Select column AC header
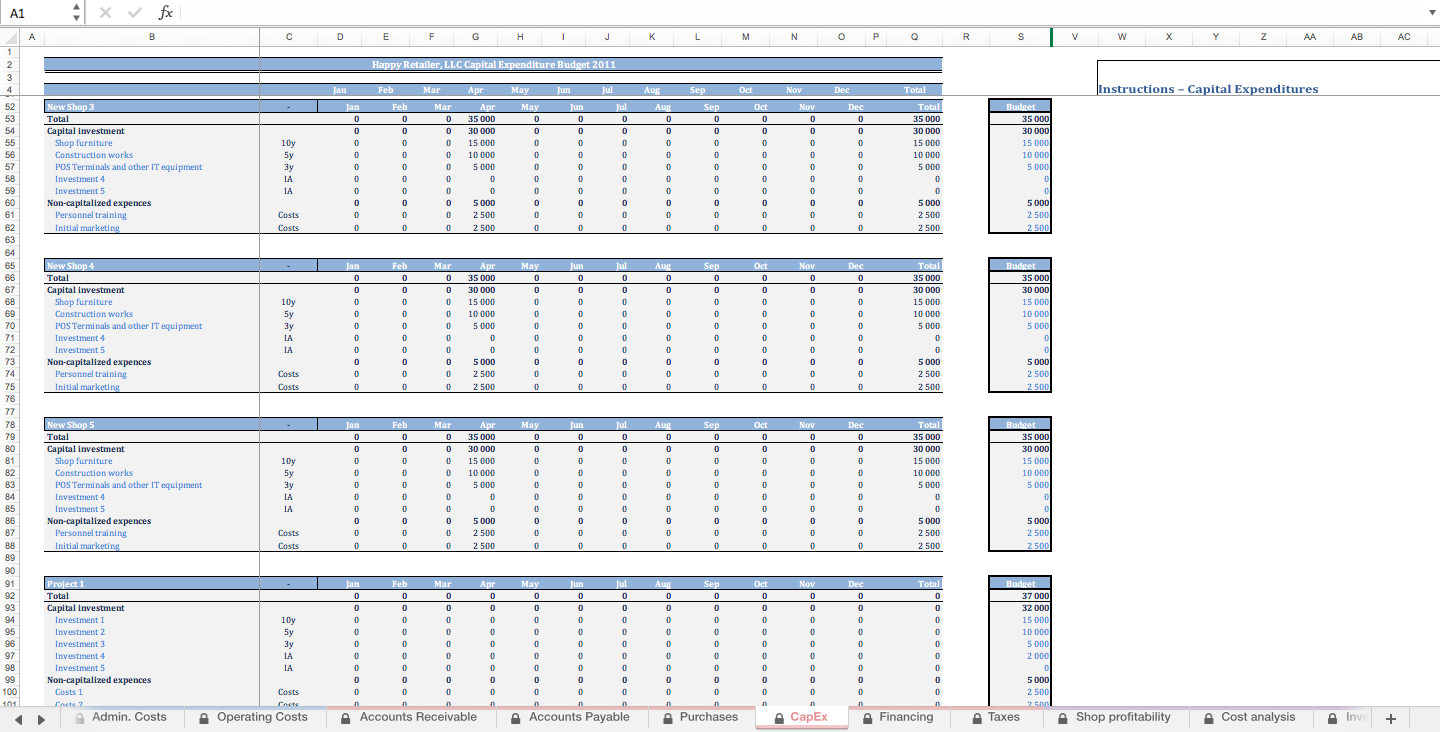The width and height of the screenshot is (1440, 732). [1404, 37]
